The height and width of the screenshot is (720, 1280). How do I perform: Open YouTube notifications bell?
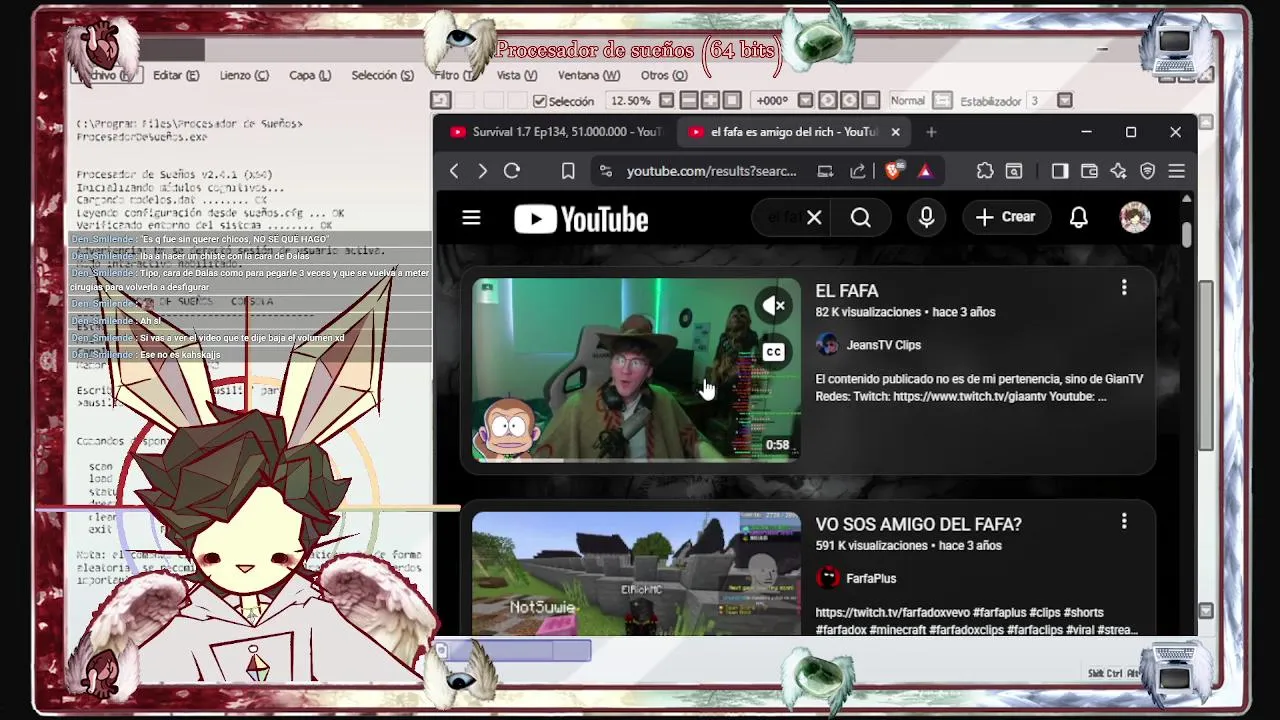1078,218
